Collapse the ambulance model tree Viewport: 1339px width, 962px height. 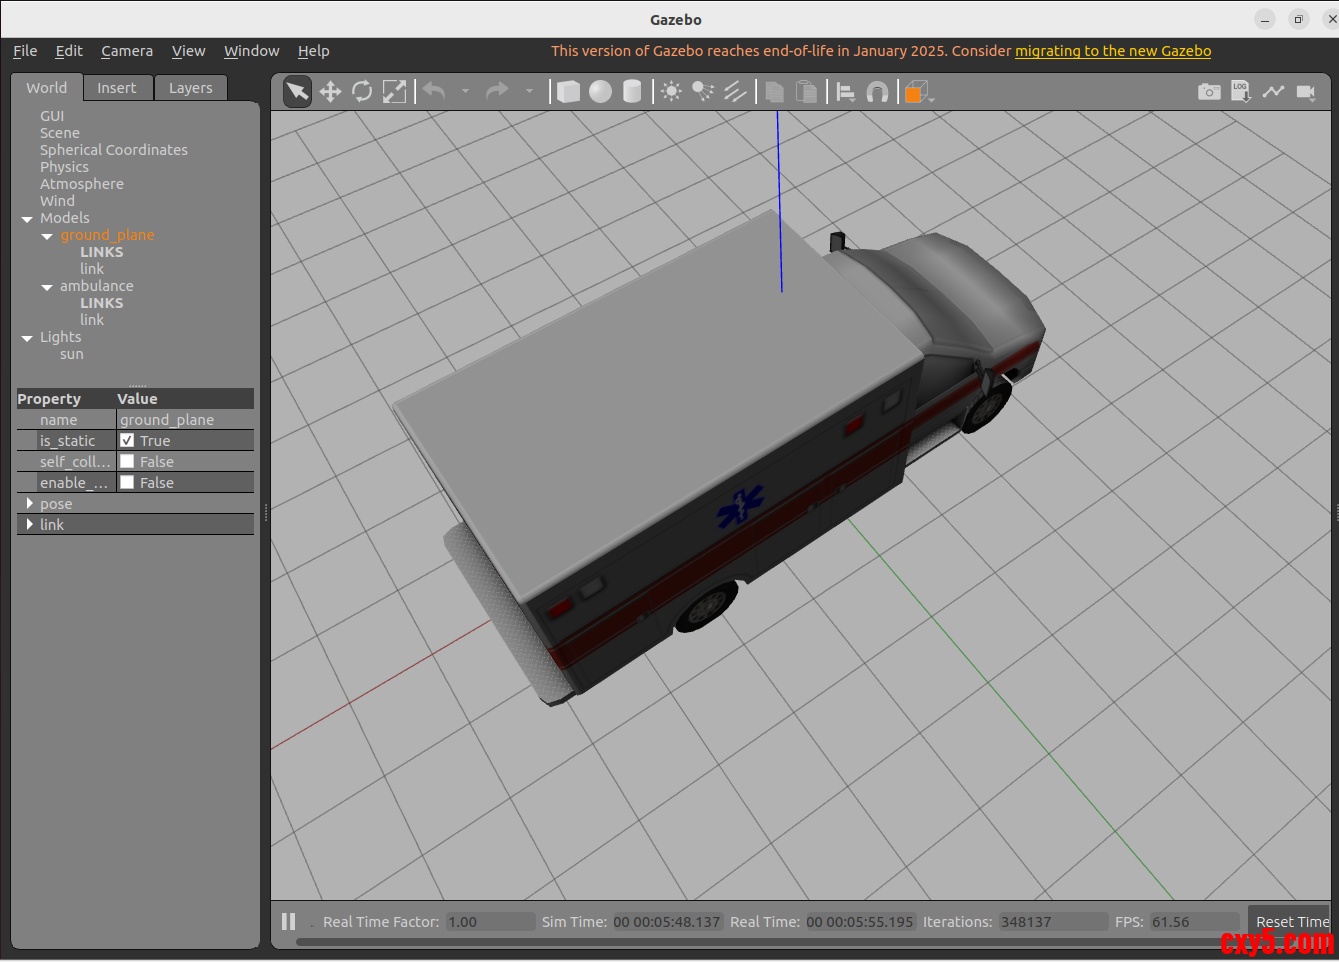point(47,287)
